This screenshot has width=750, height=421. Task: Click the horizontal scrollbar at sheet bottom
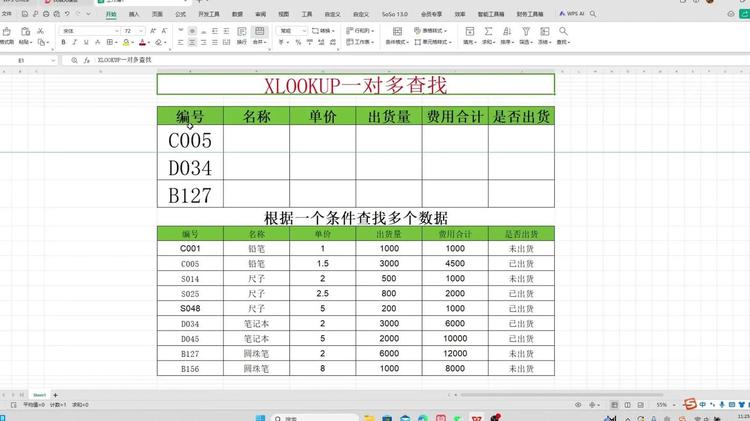[562, 395]
